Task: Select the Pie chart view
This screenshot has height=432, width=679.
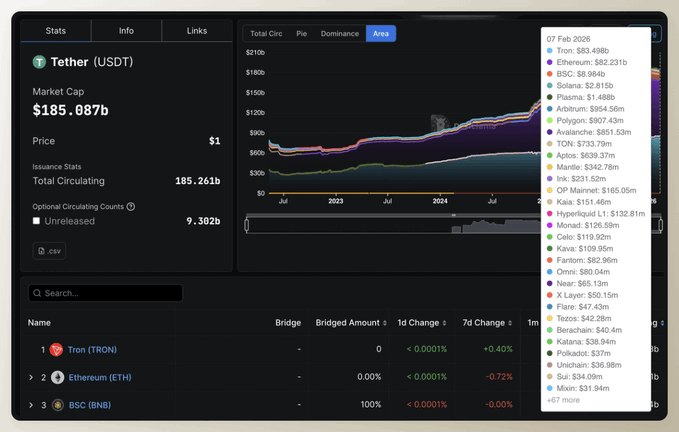Action: coord(300,34)
